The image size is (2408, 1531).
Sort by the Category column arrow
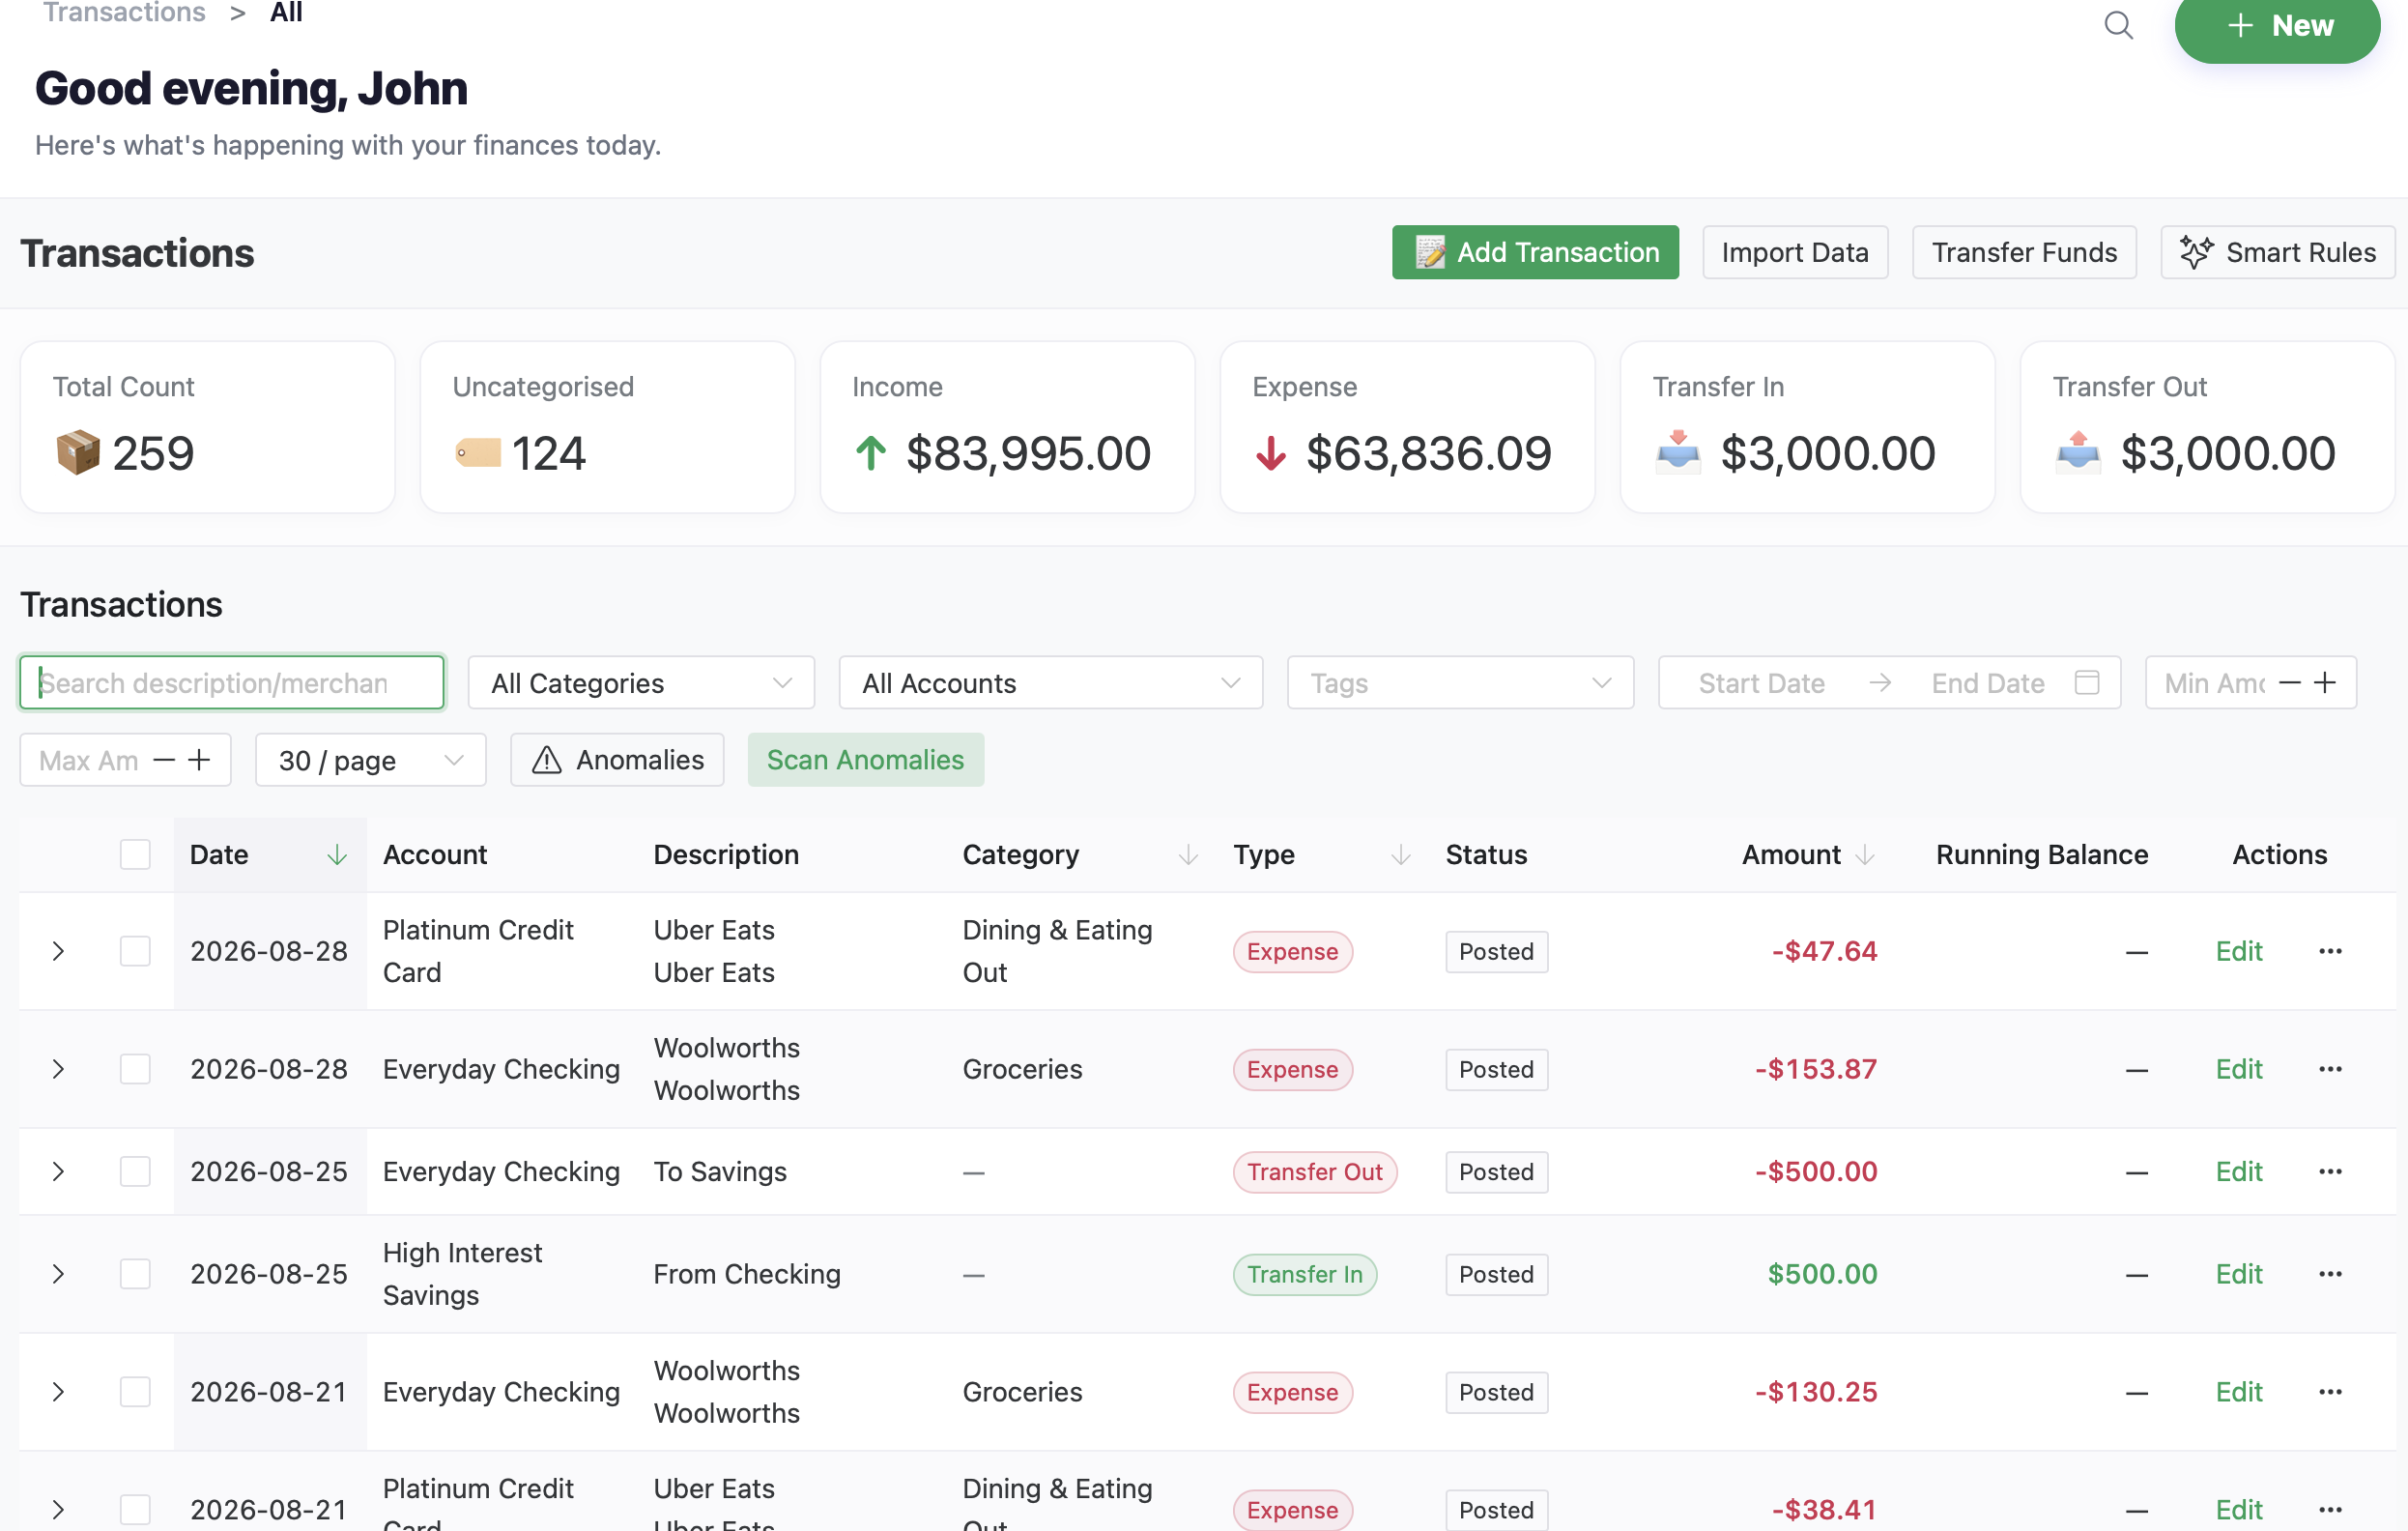1188,855
